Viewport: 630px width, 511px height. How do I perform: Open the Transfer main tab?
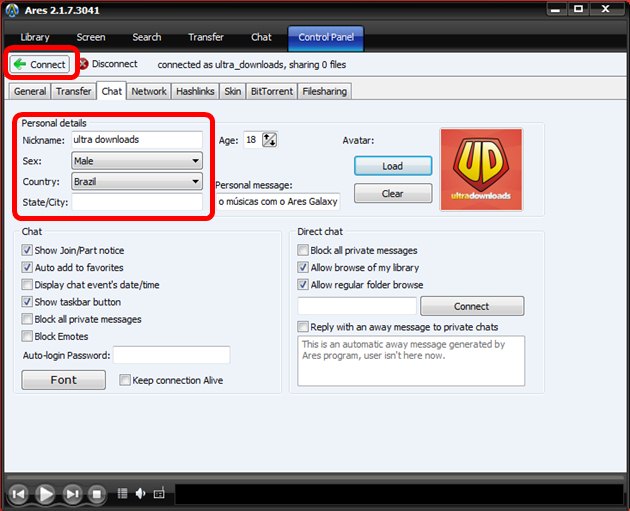(206, 37)
